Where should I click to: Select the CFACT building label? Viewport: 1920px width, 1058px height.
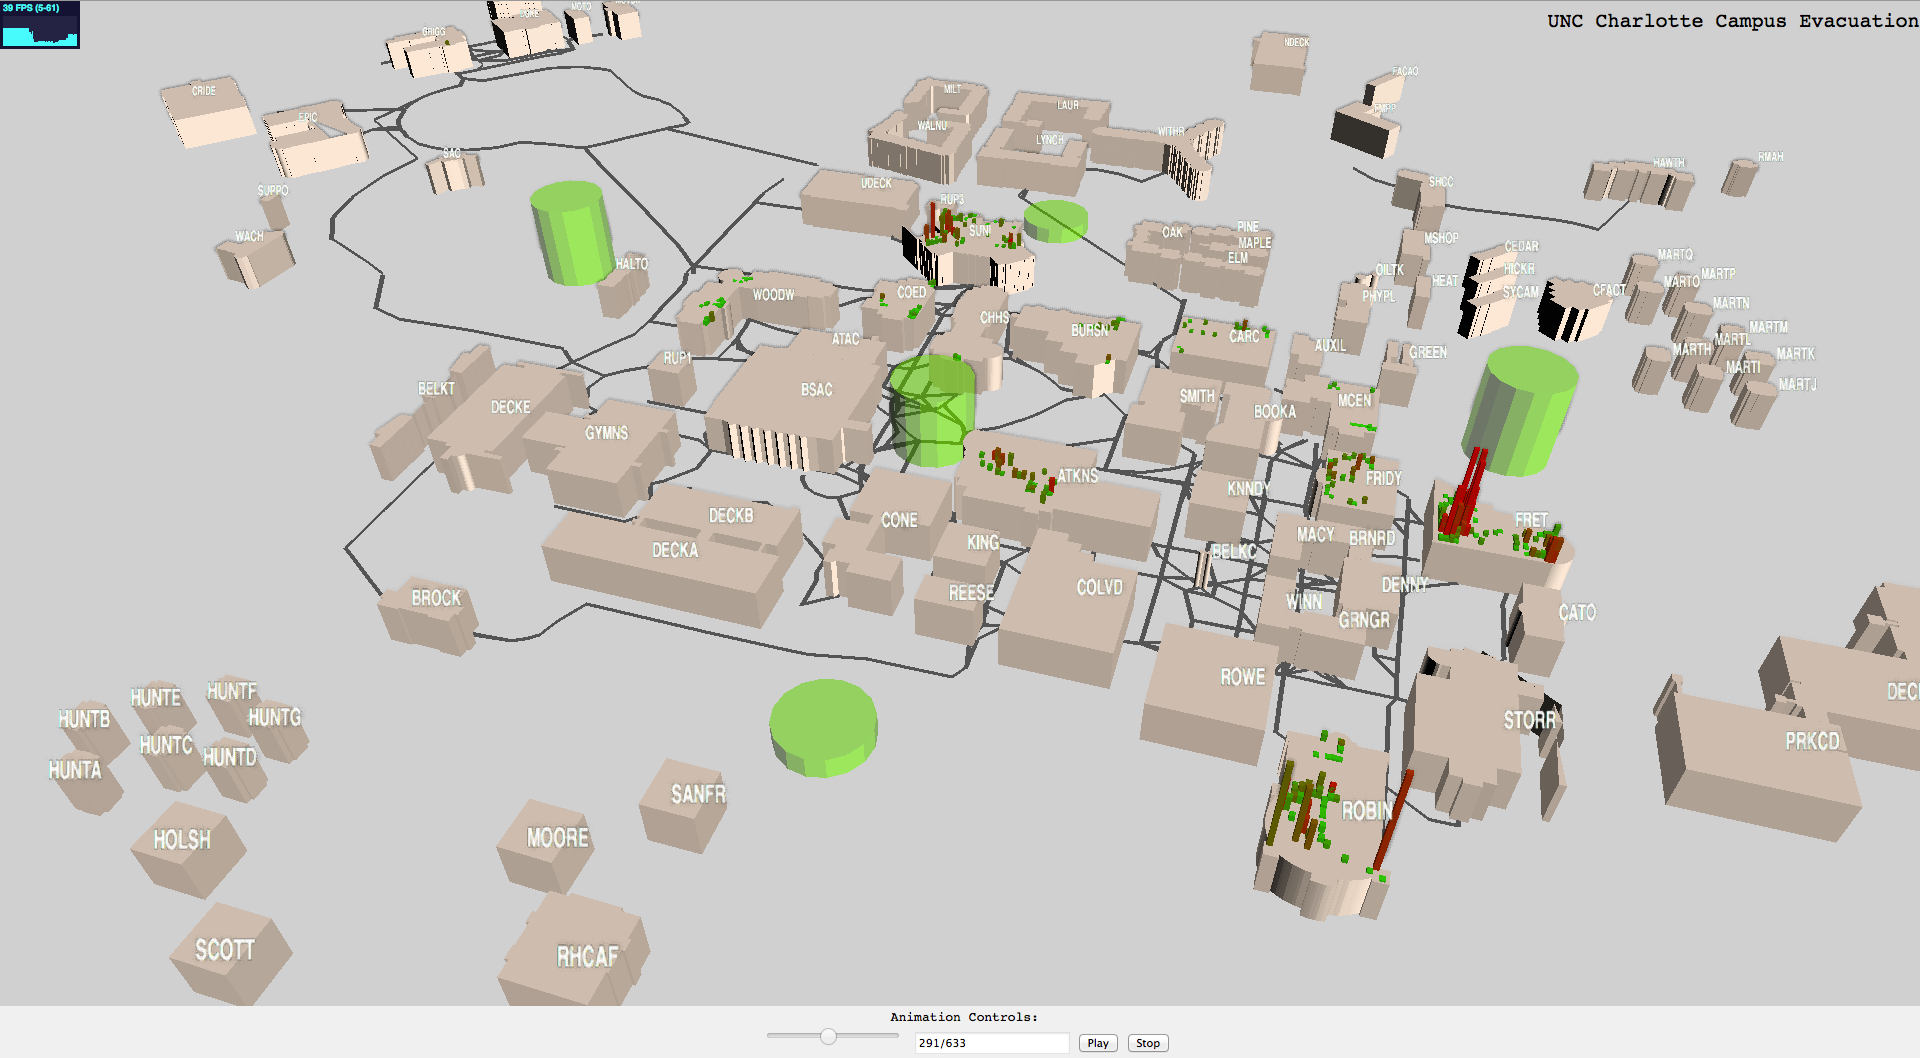[1608, 291]
